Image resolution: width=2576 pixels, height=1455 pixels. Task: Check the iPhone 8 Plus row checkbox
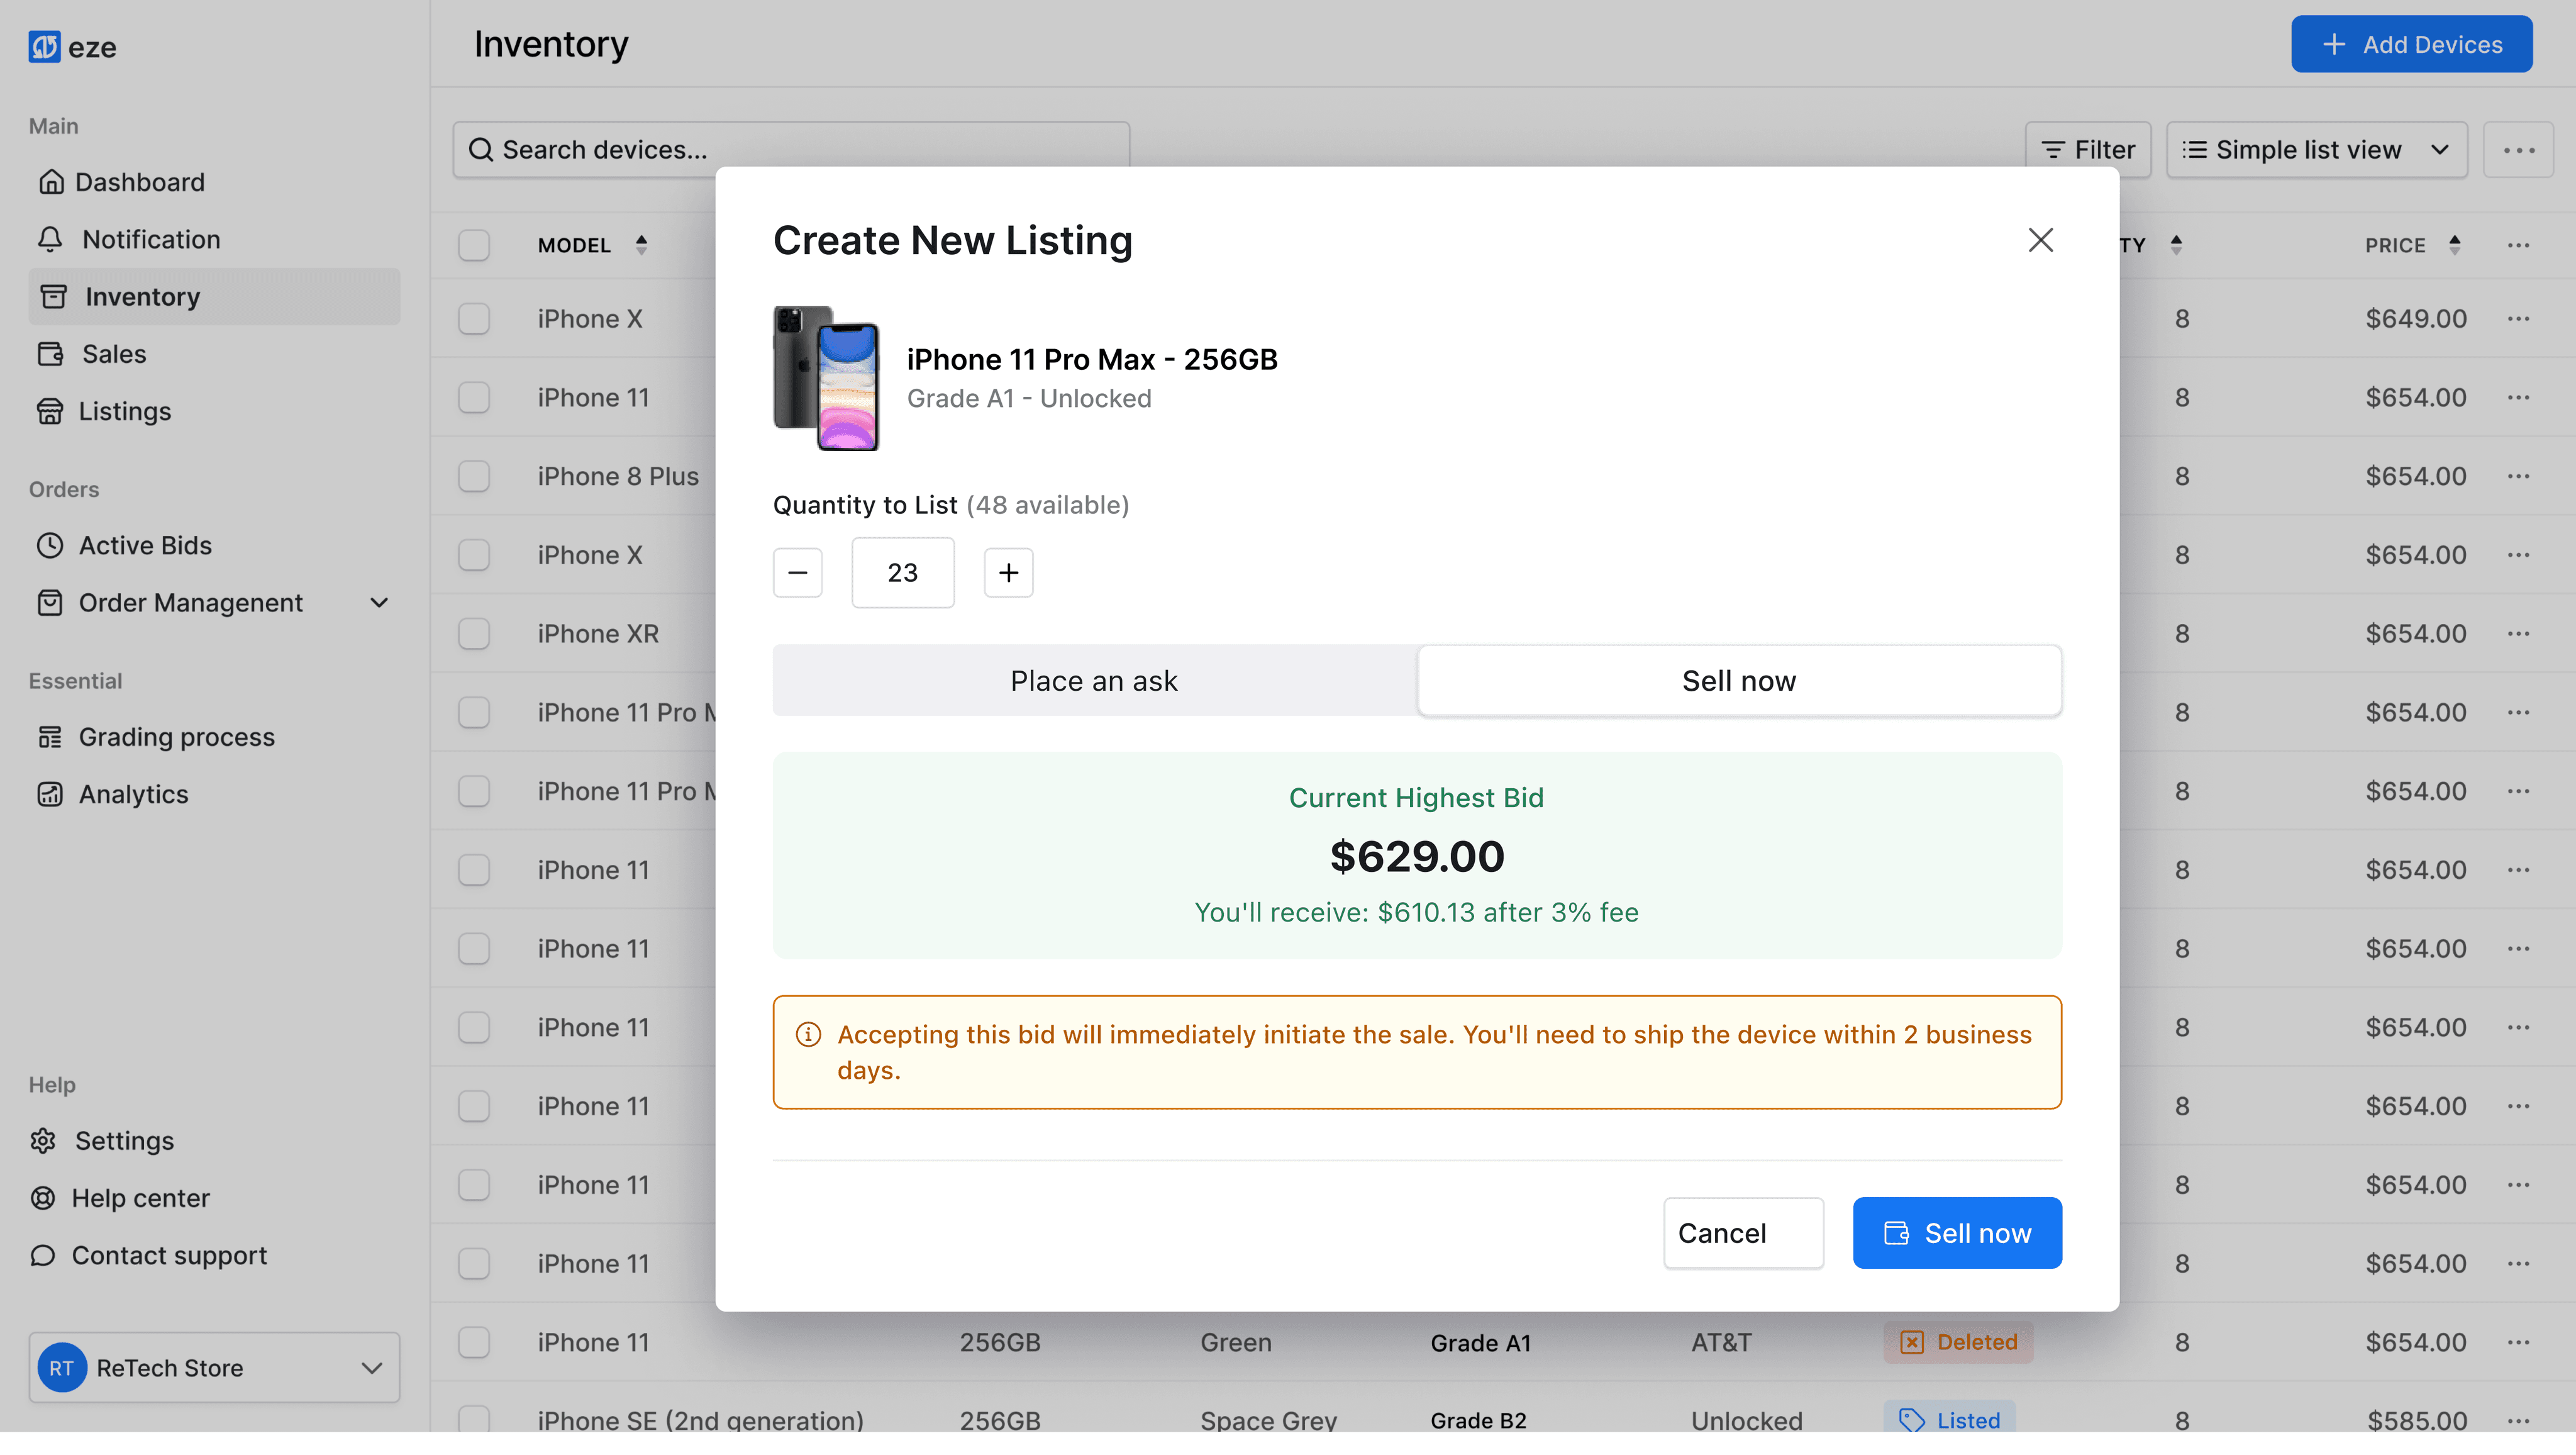pos(474,476)
